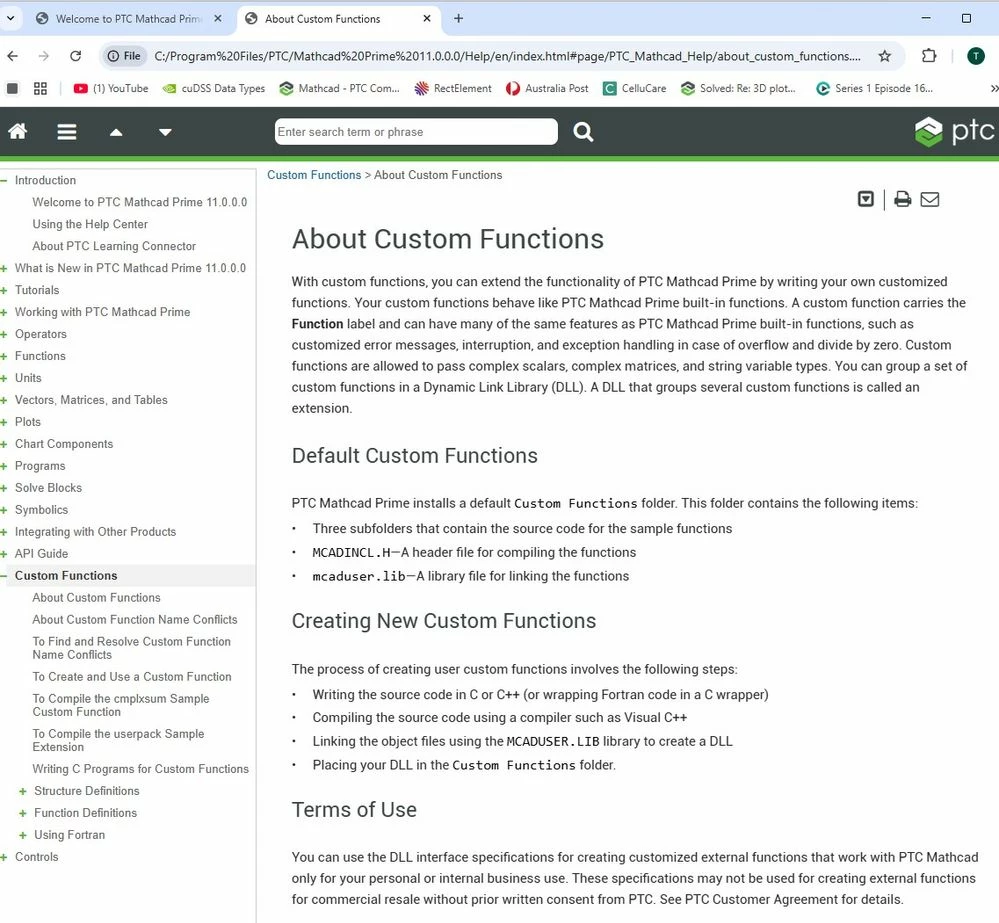The width and height of the screenshot is (999, 923).
Task: Open the cuDSS Data Types bookmark
Action: pyautogui.click(x=214, y=89)
